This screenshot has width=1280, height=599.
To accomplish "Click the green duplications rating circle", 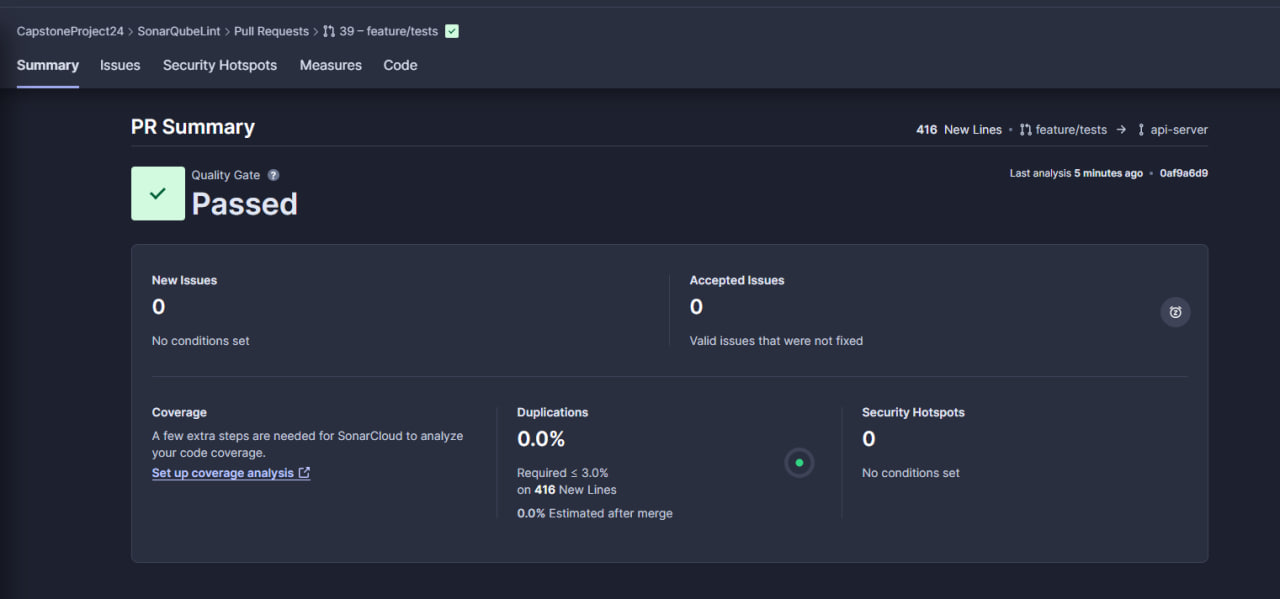I will pos(799,463).
